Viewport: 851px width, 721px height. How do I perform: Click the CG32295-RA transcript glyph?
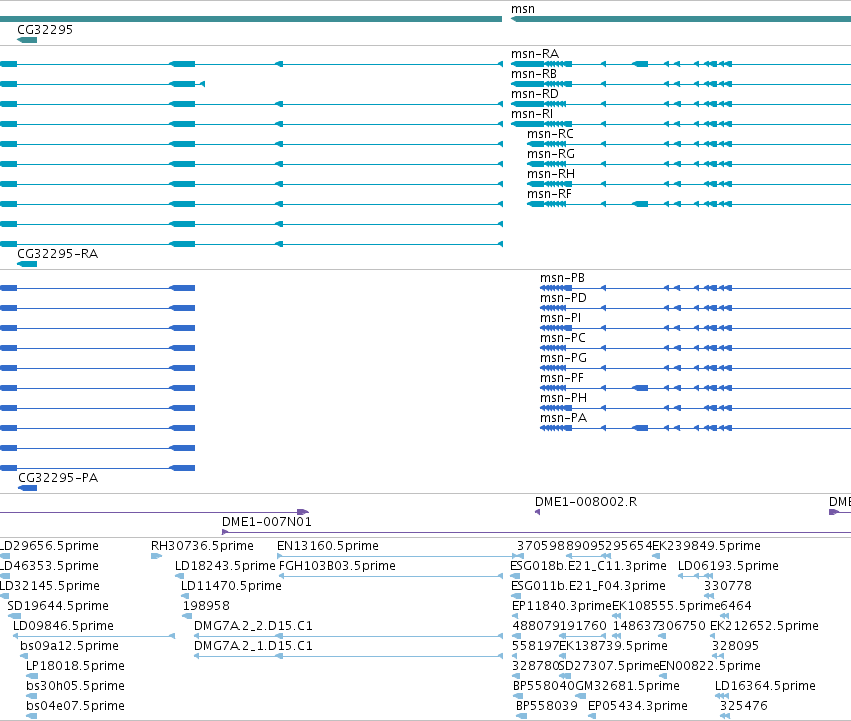click(27, 264)
